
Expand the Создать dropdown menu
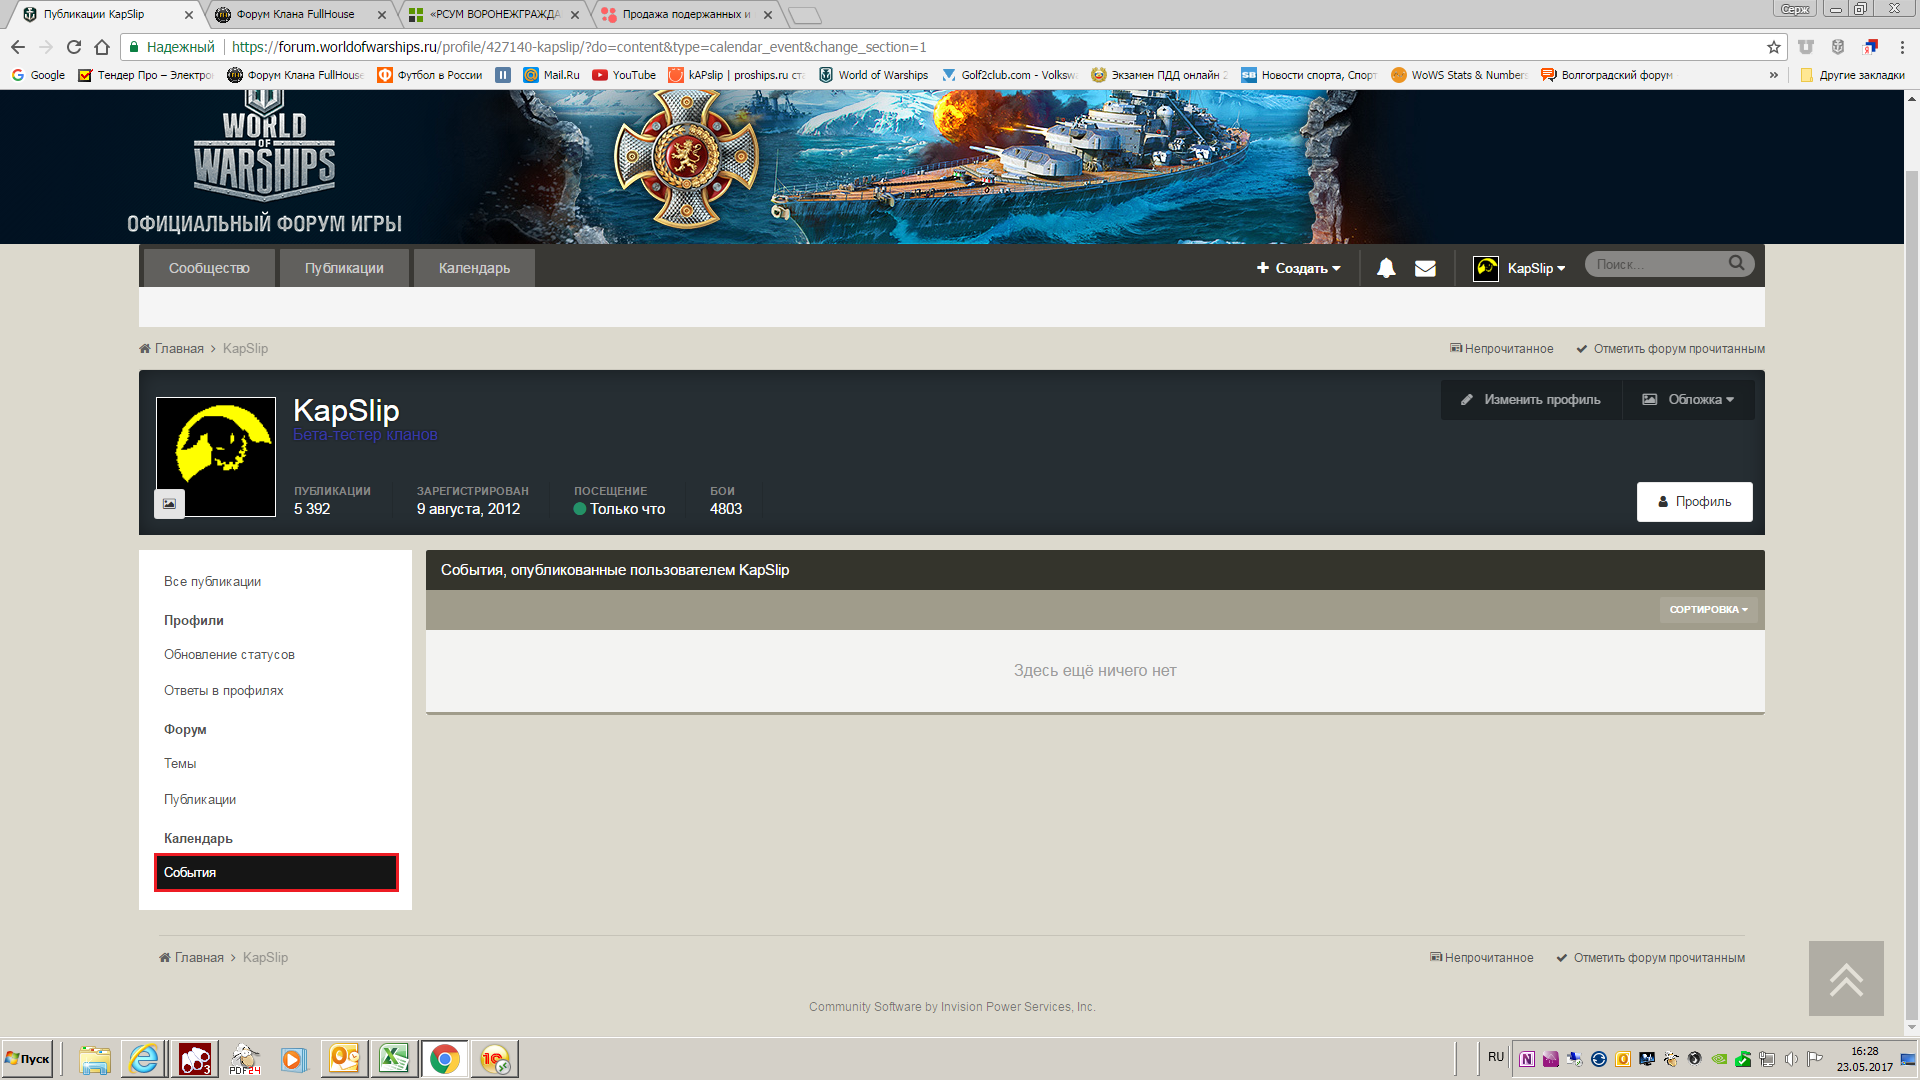tap(1299, 268)
